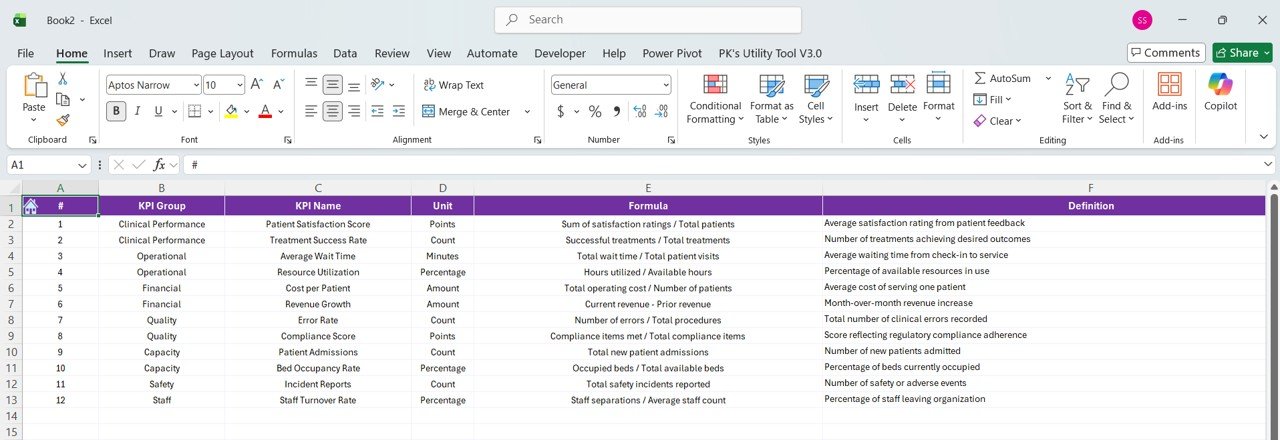This screenshot has height=440, width=1280.
Task: Click the home icon in cell A1
Action: pyautogui.click(x=30, y=206)
